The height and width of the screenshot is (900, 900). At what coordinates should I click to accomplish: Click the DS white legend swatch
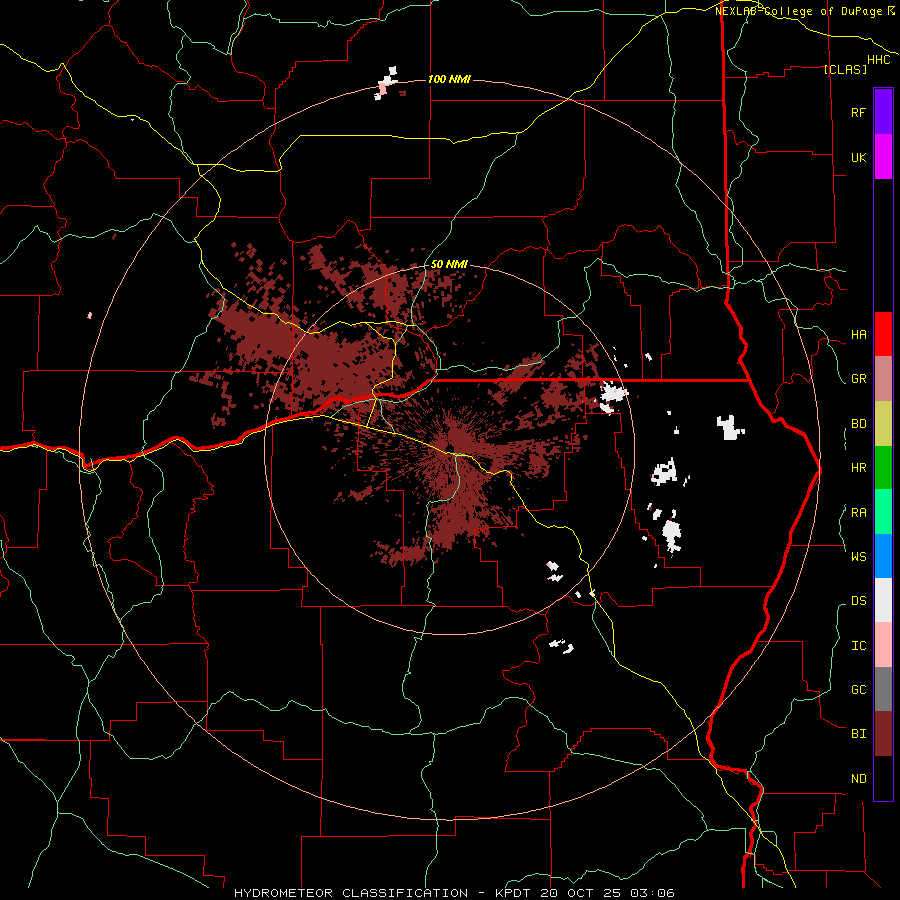coord(883,600)
